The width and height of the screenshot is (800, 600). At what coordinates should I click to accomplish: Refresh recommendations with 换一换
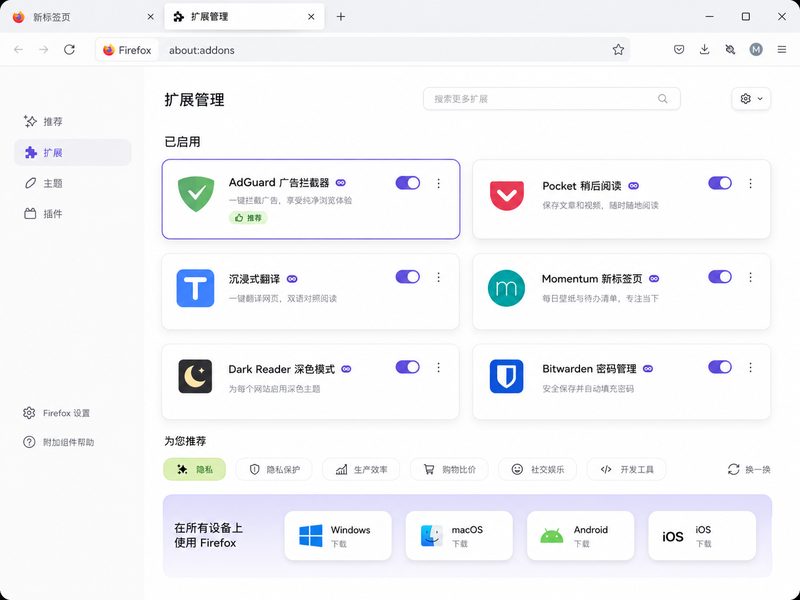tap(749, 469)
